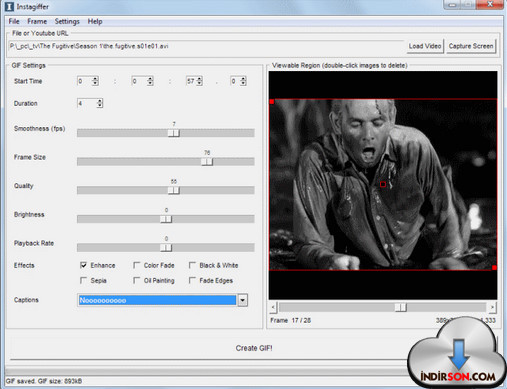507x389 pixels.
Task: Click the Load Video button
Action: pos(425,46)
